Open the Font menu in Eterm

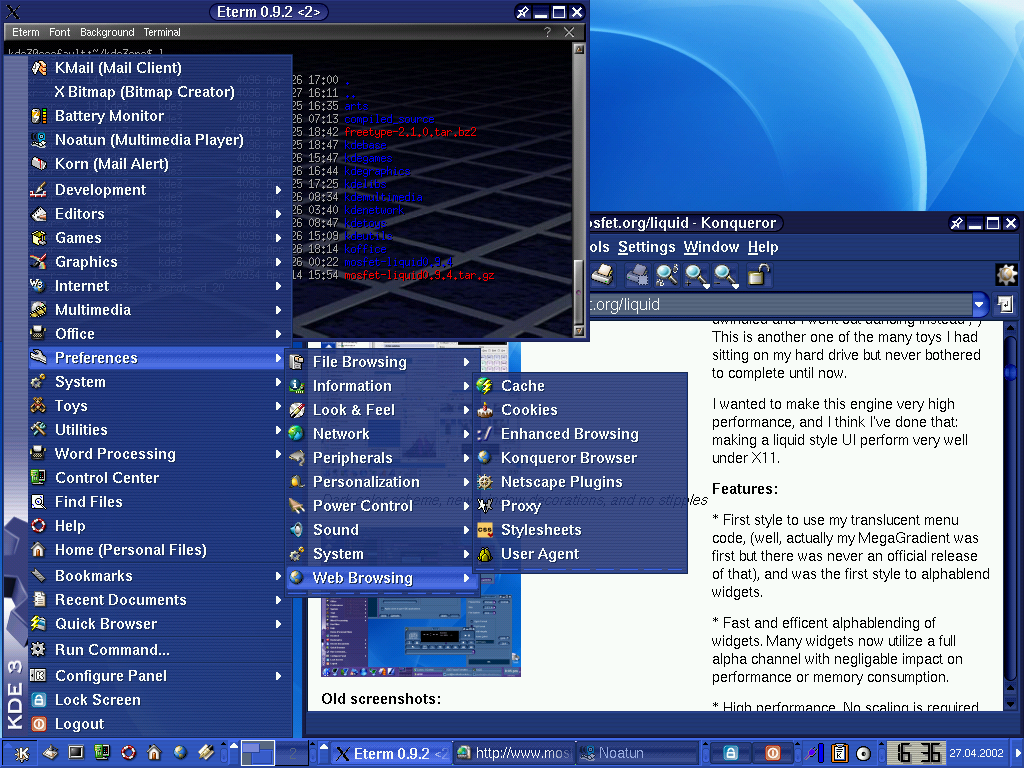click(x=59, y=32)
